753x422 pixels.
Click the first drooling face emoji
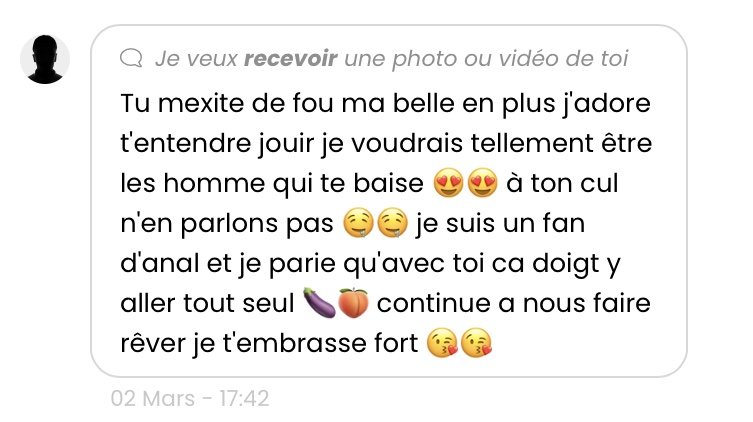[359, 223]
